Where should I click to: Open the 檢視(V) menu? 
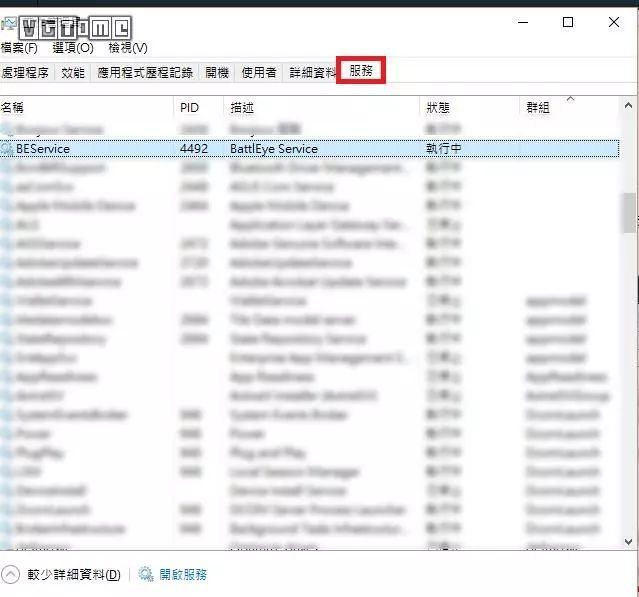[128, 48]
